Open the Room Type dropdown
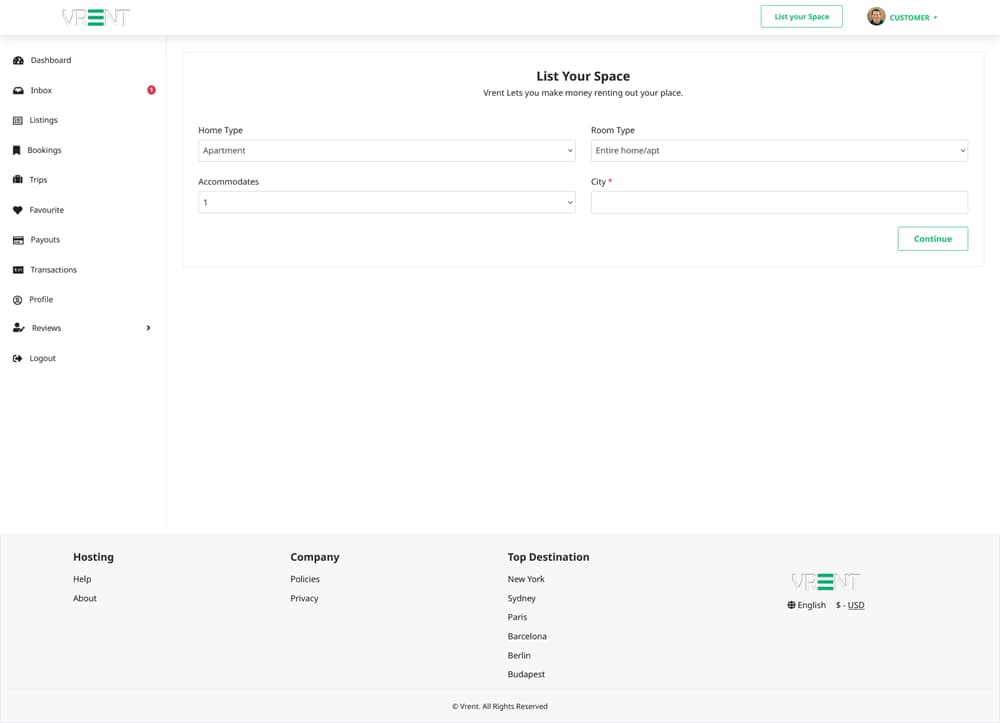 (779, 151)
